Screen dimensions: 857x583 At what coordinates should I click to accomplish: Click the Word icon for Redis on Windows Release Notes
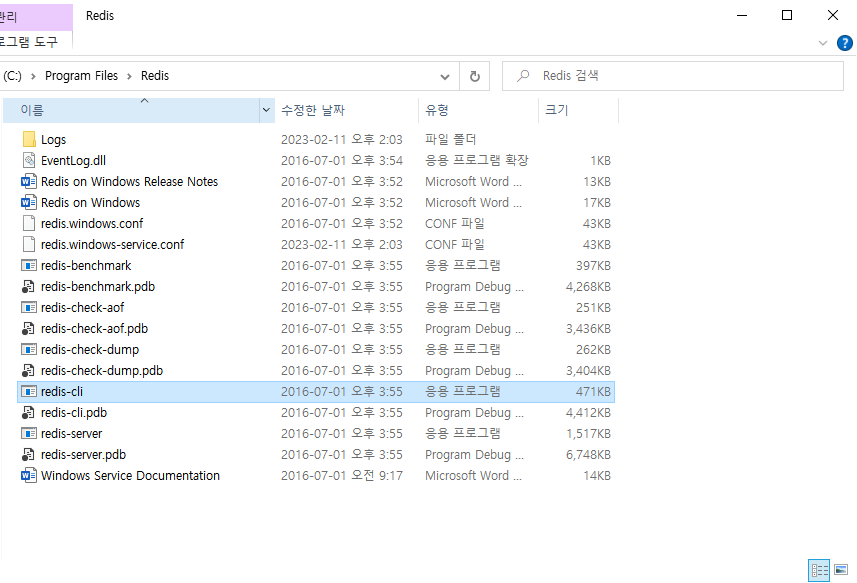(29, 181)
